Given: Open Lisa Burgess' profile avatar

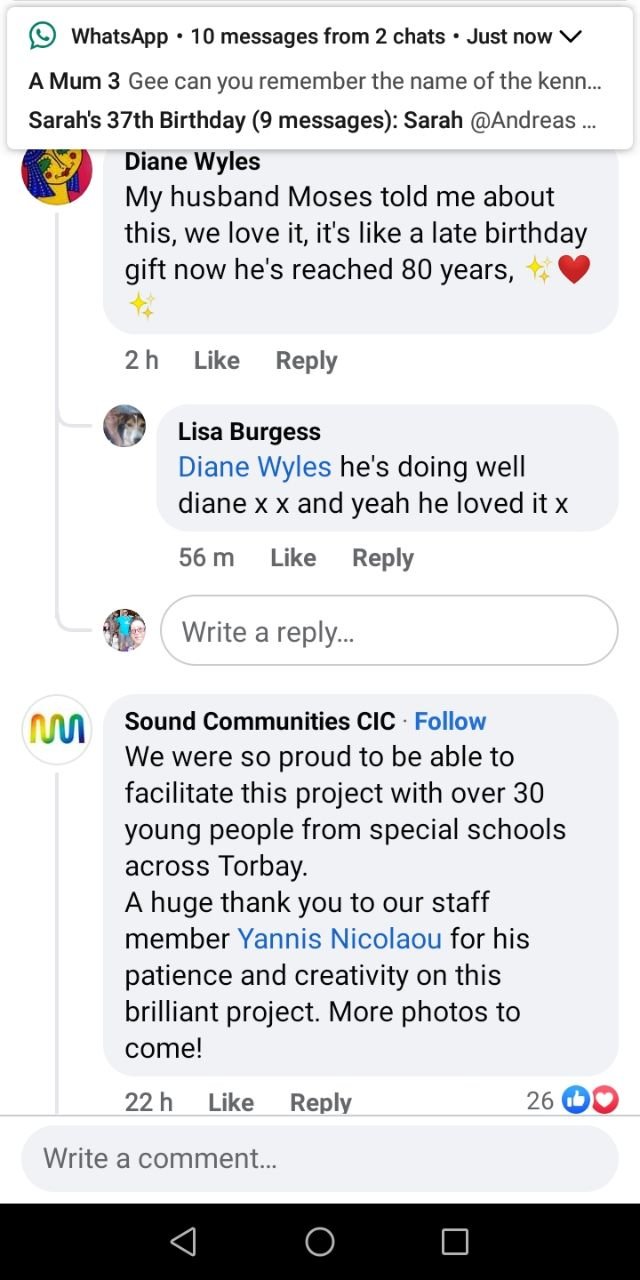Looking at the screenshot, I should pyautogui.click(x=125, y=426).
